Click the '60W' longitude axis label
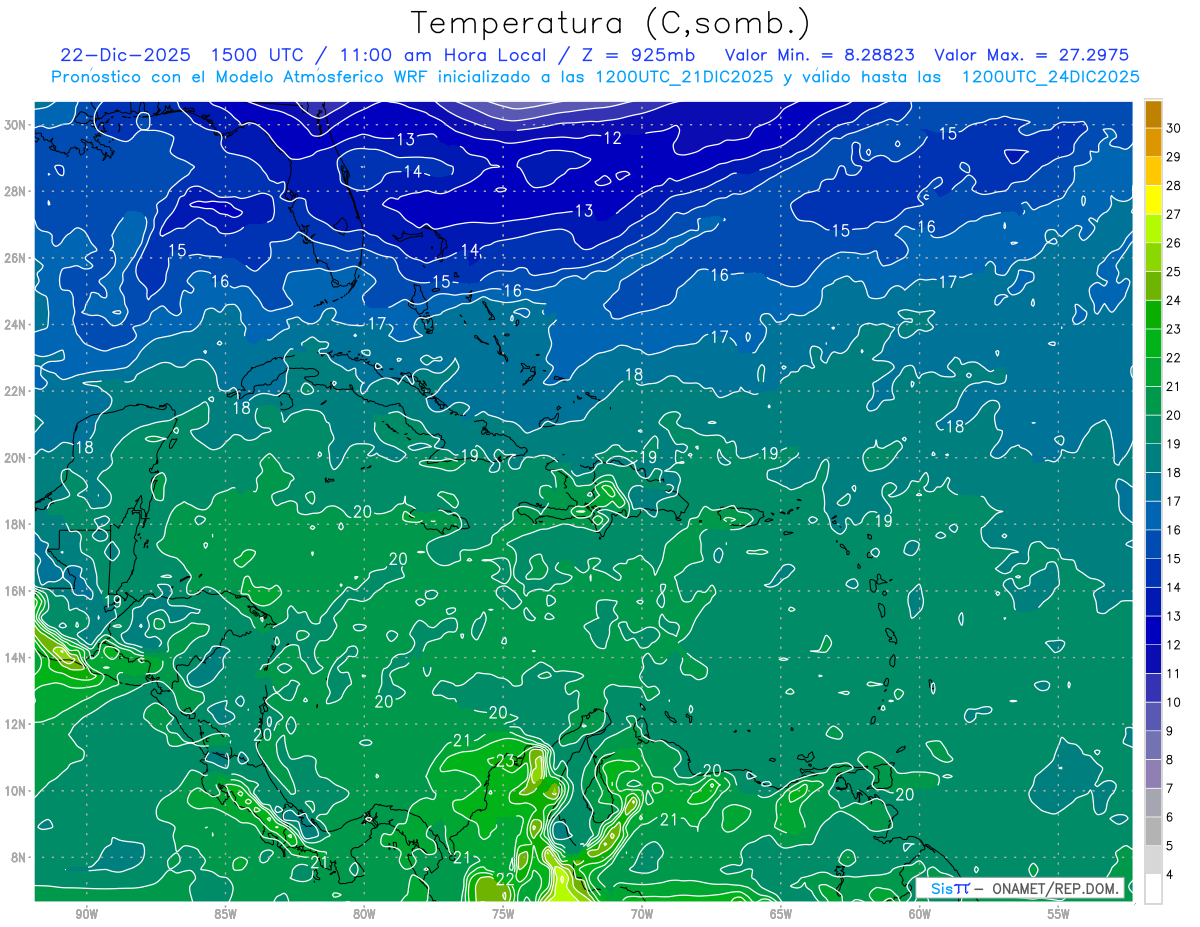The height and width of the screenshot is (927, 1200). click(920, 914)
